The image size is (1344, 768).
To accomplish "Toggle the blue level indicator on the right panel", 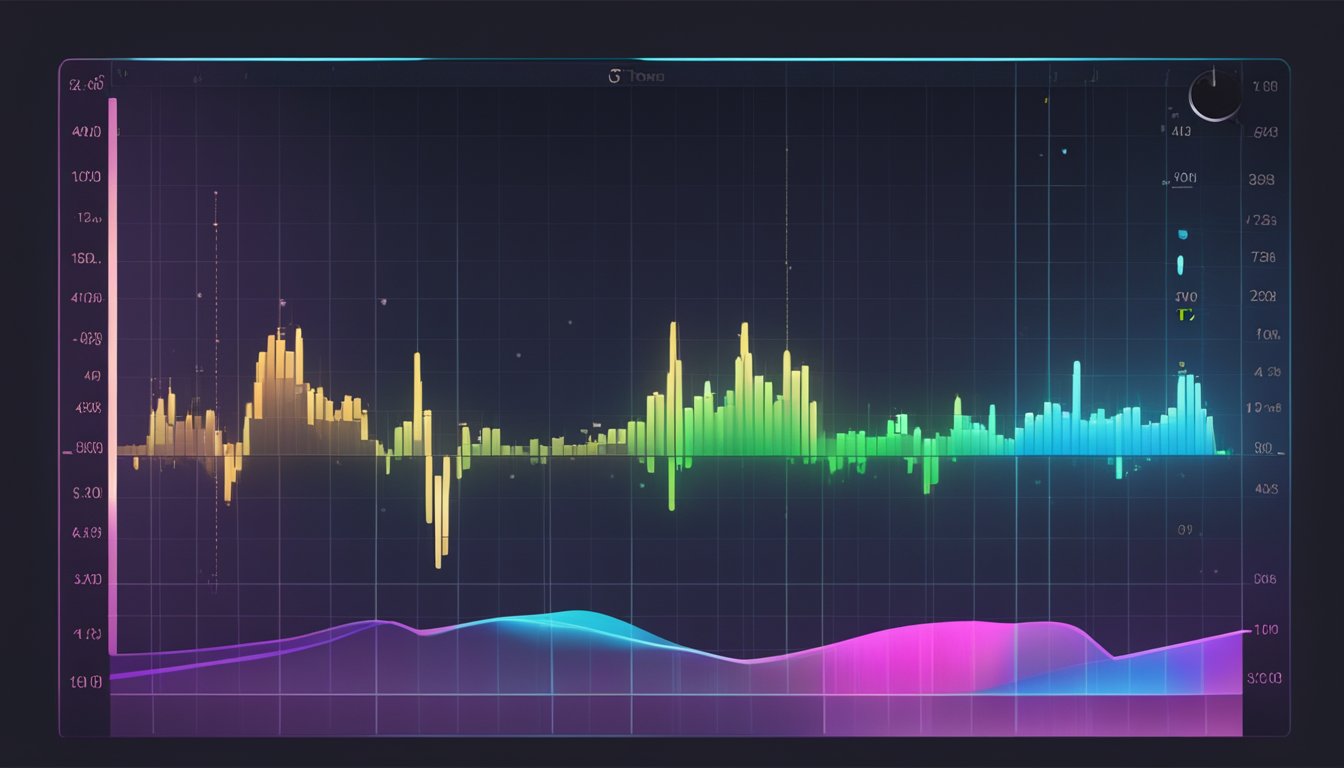I will click(1180, 263).
